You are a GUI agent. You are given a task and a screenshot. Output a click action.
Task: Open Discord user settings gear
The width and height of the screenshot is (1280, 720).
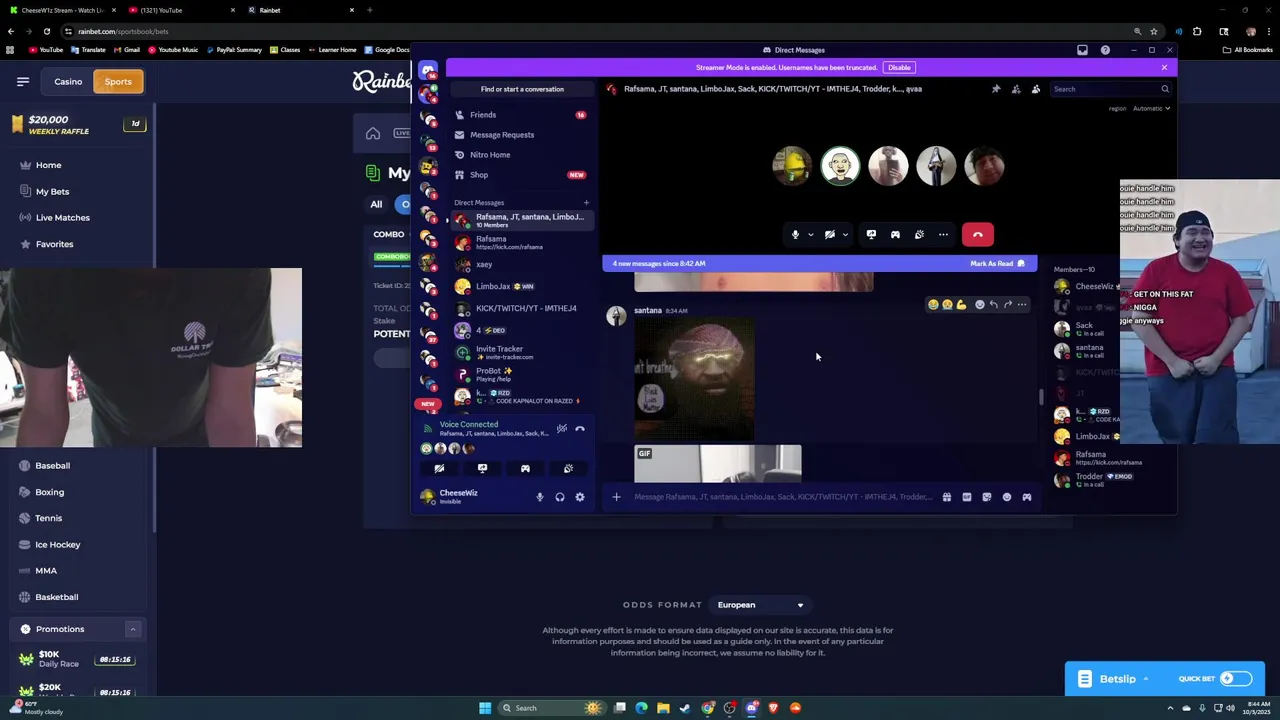point(580,497)
